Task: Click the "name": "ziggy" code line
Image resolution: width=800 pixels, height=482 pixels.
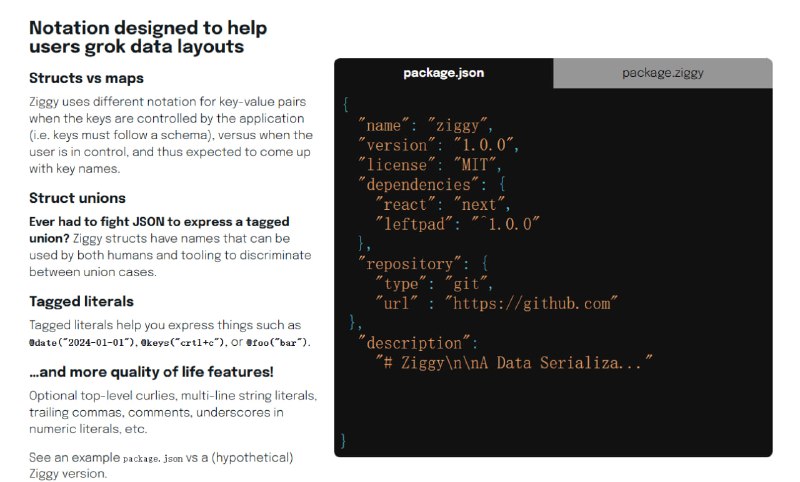Action: click(x=426, y=125)
